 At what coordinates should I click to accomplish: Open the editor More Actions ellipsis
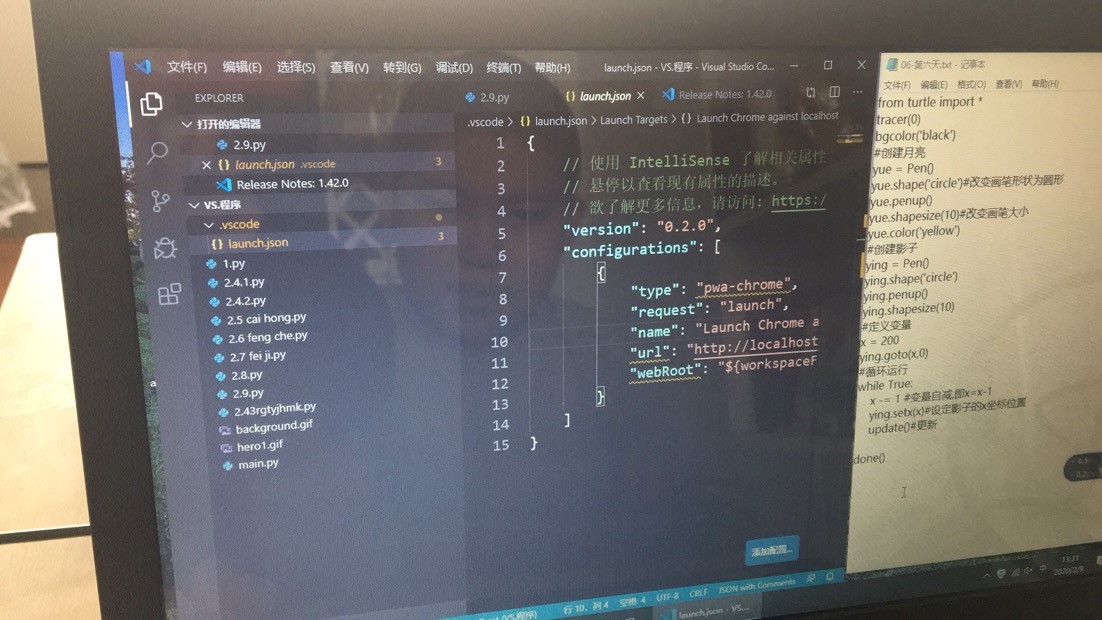point(857,93)
